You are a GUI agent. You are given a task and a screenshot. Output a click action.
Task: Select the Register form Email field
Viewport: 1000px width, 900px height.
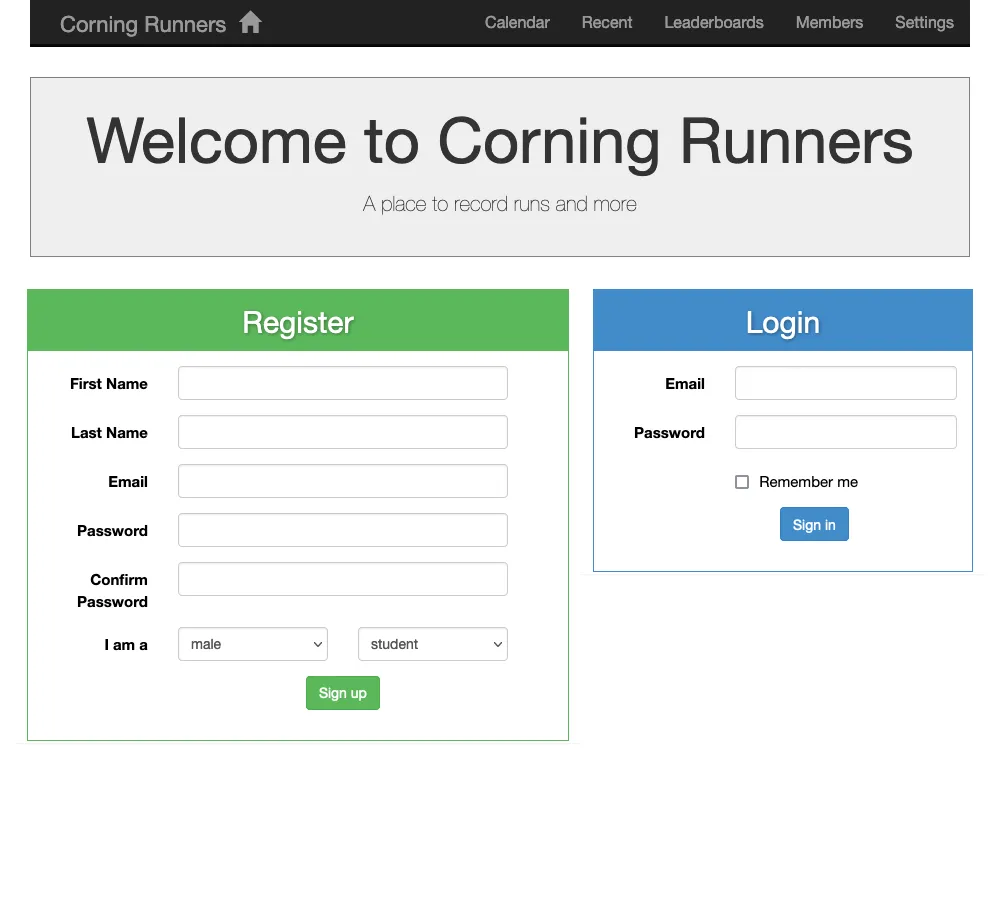tap(343, 481)
